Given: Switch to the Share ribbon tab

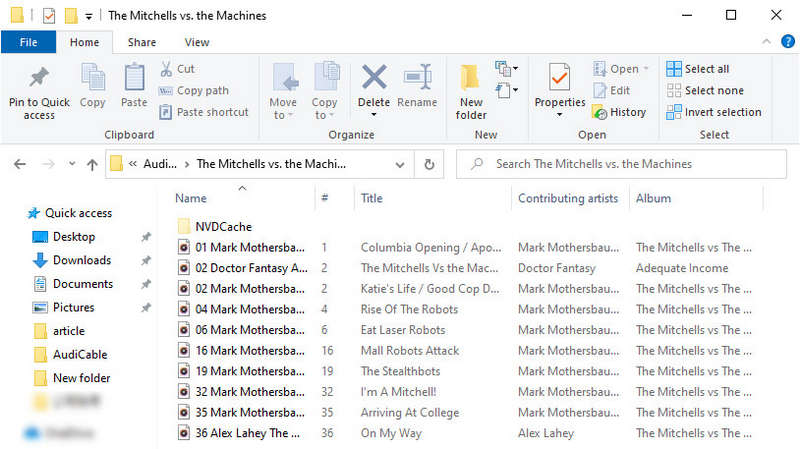Looking at the screenshot, I should tap(142, 42).
